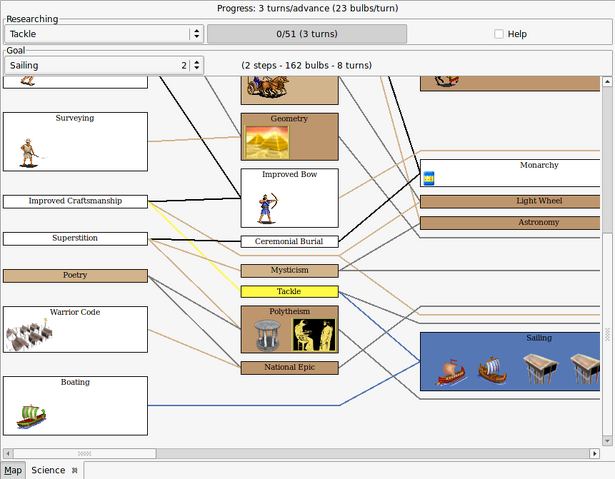The height and width of the screenshot is (479, 615).
Task: Click the Surveying node title
Action: point(75,118)
